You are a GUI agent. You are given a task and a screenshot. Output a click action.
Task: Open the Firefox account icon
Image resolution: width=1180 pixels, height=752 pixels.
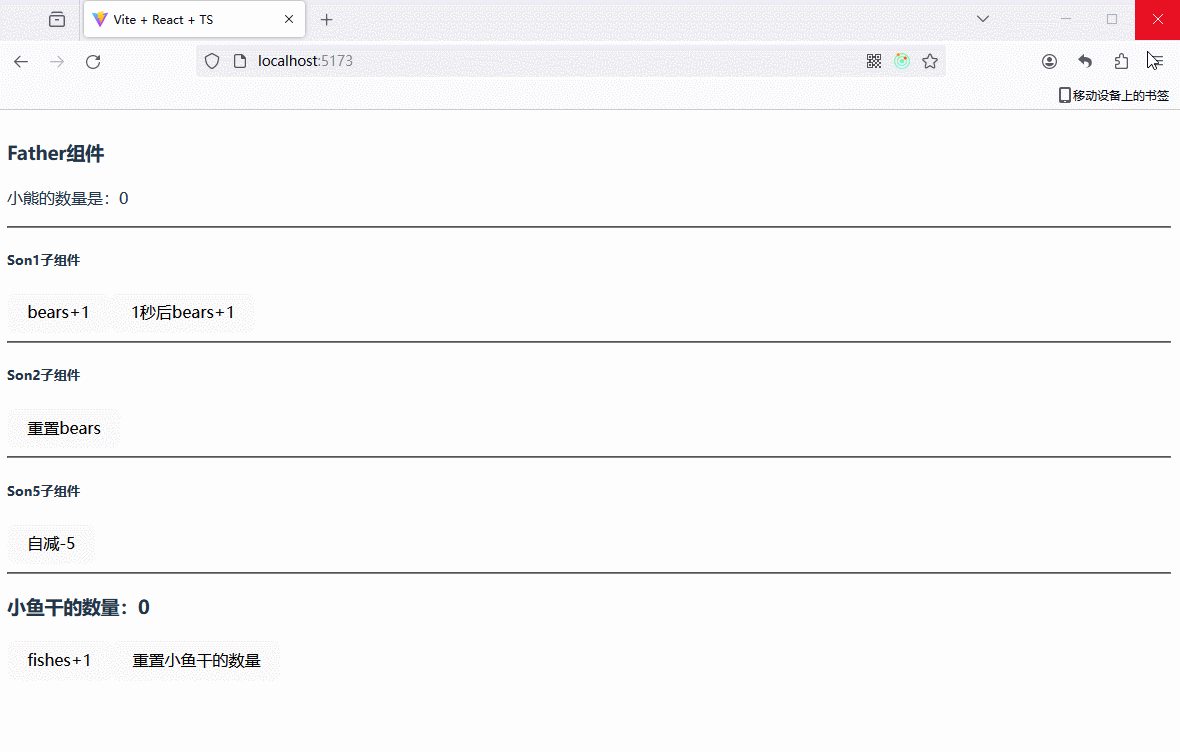(x=1049, y=61)
